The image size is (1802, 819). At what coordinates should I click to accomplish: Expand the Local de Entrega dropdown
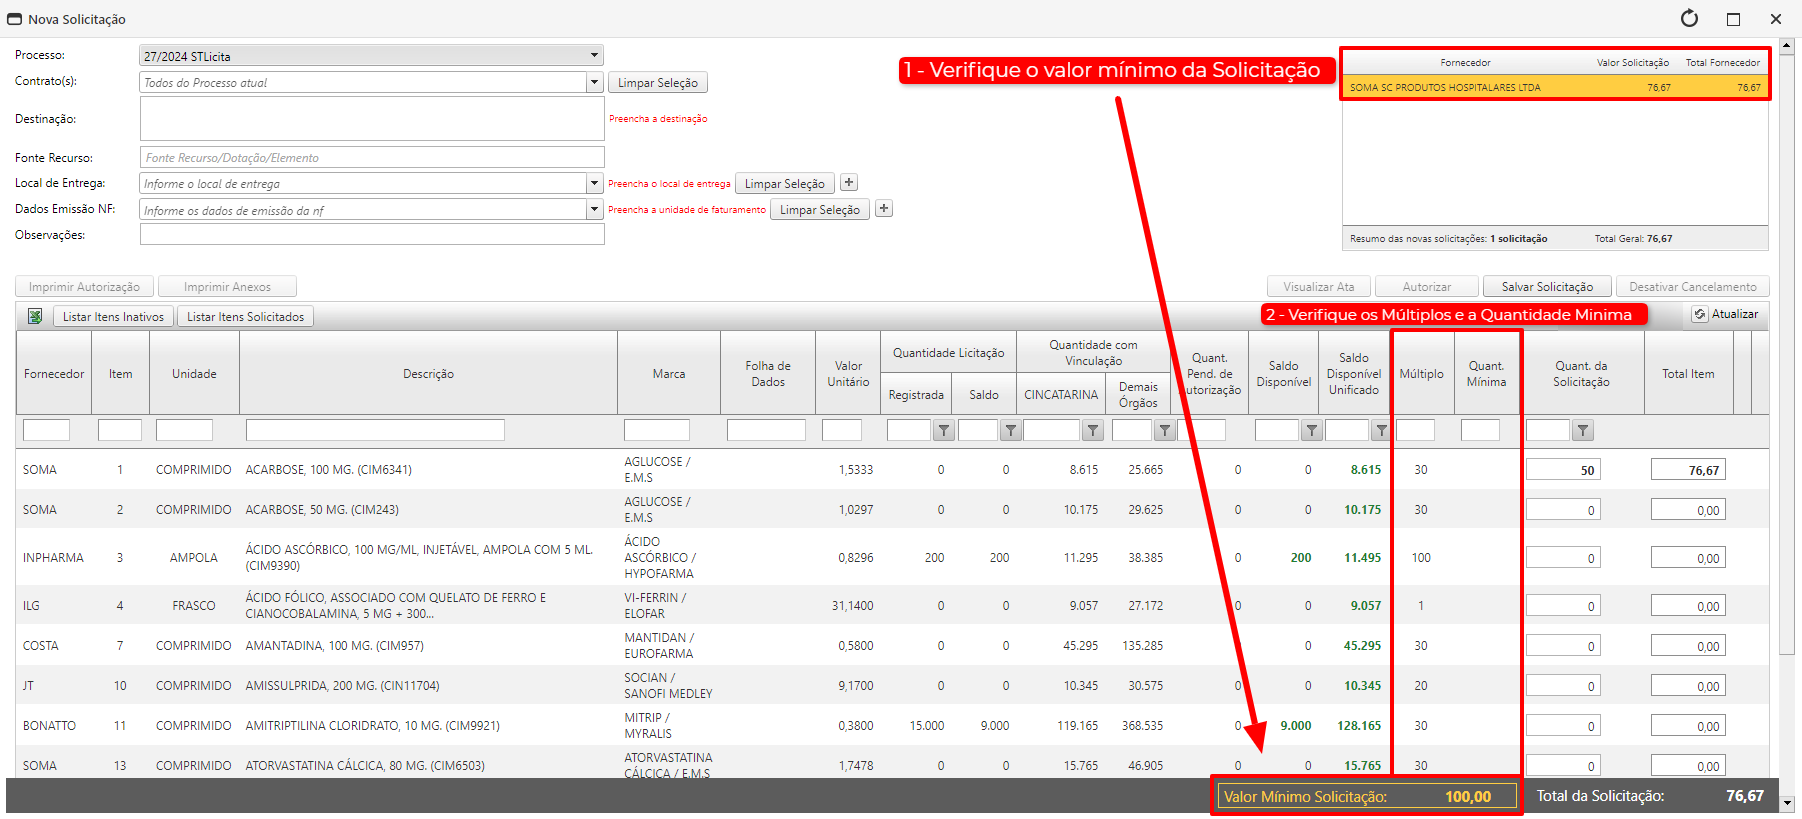click(x=594, y=184)
